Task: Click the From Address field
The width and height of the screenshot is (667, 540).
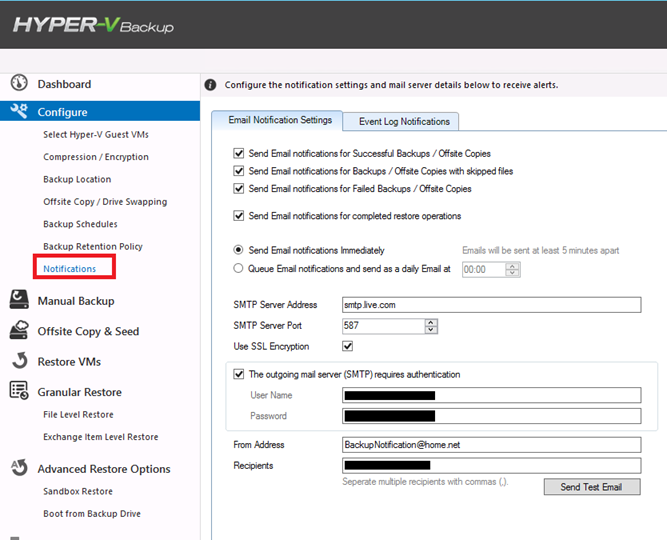Action: point(491,445)
